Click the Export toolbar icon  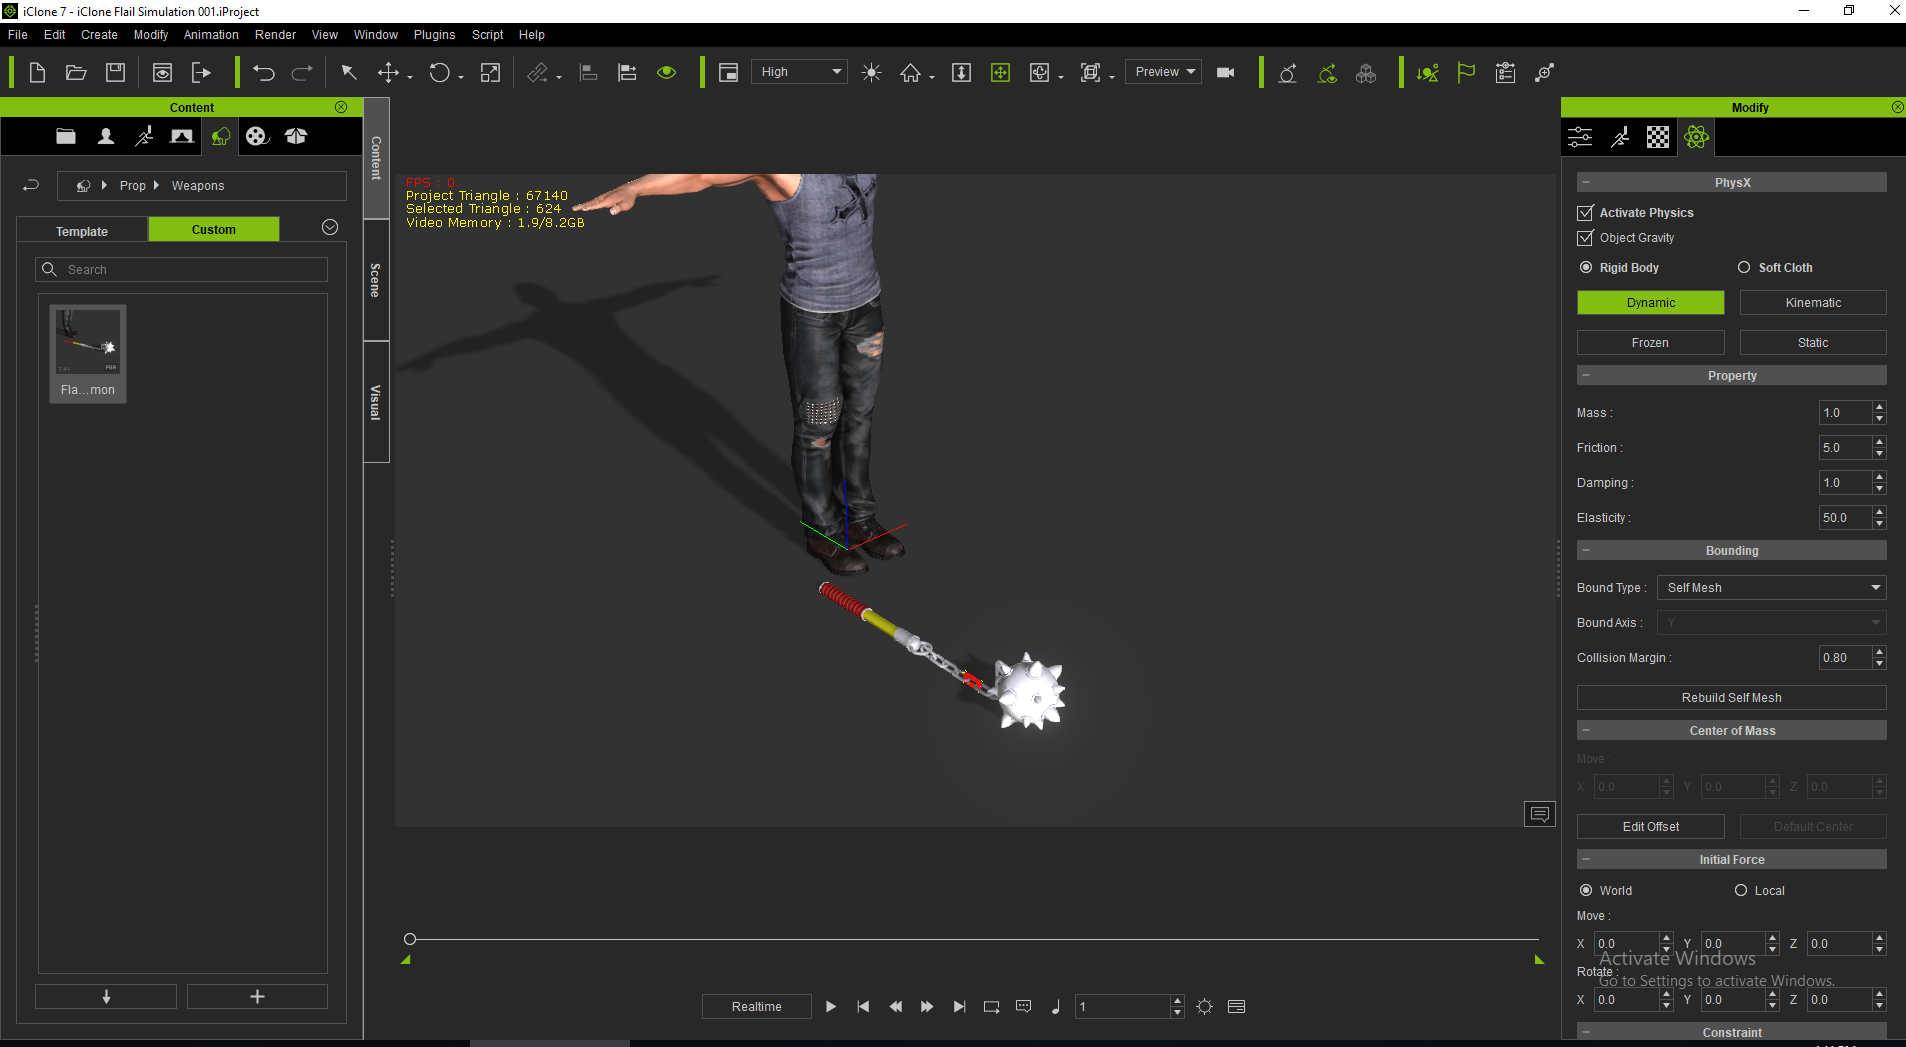201,72
